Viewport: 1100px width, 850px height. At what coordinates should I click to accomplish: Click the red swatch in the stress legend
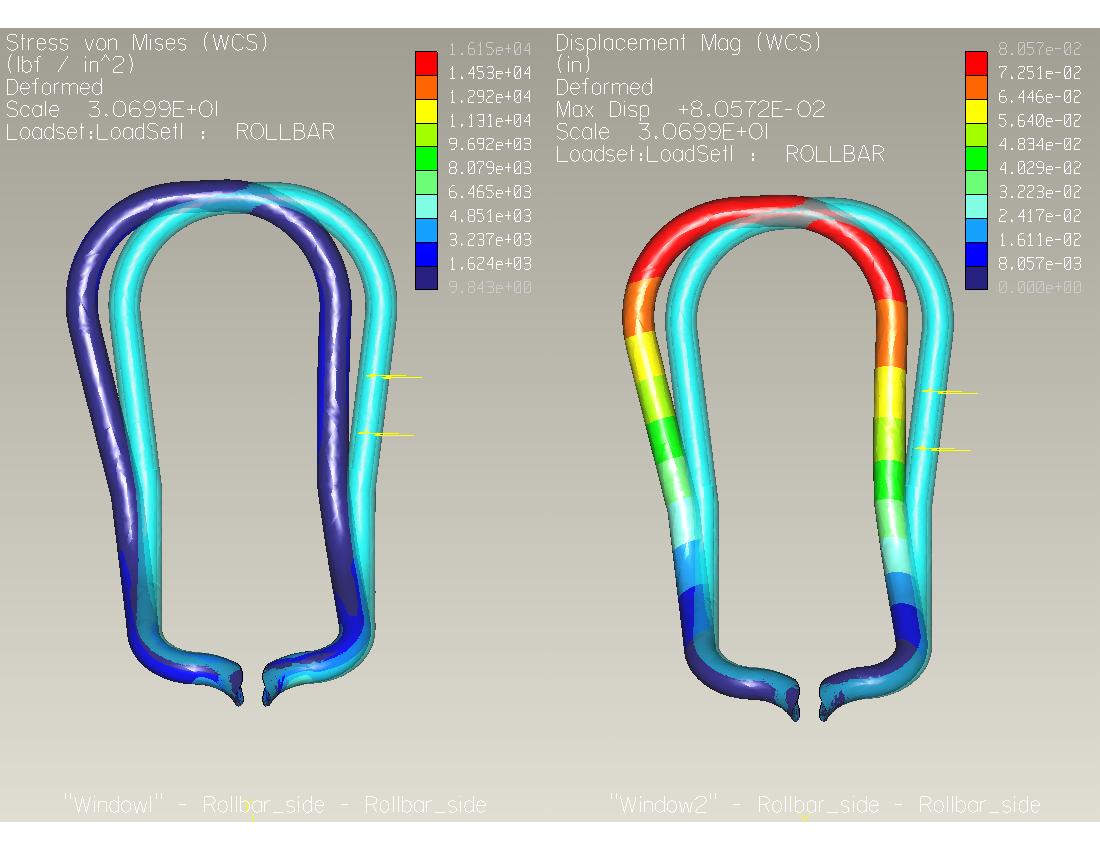[426, 62]
